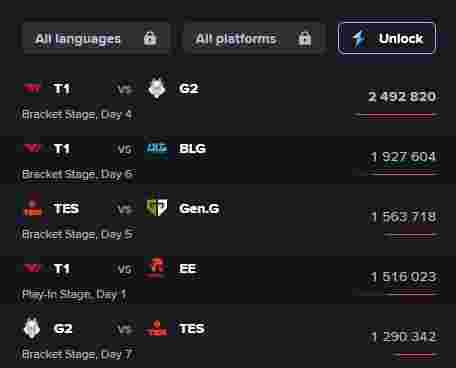The image size is (456, 368).
Task: Click the viewers bar under 2 492 820
Action: (x=396, y=116)
